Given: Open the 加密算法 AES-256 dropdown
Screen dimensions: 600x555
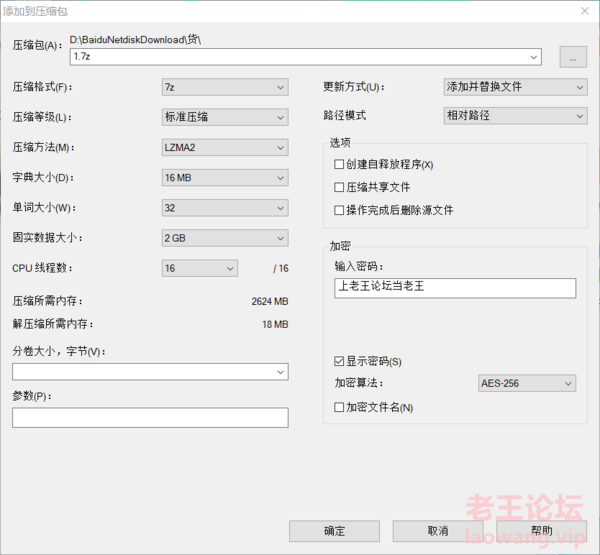Looking at the screenshot, I should 527,383.
